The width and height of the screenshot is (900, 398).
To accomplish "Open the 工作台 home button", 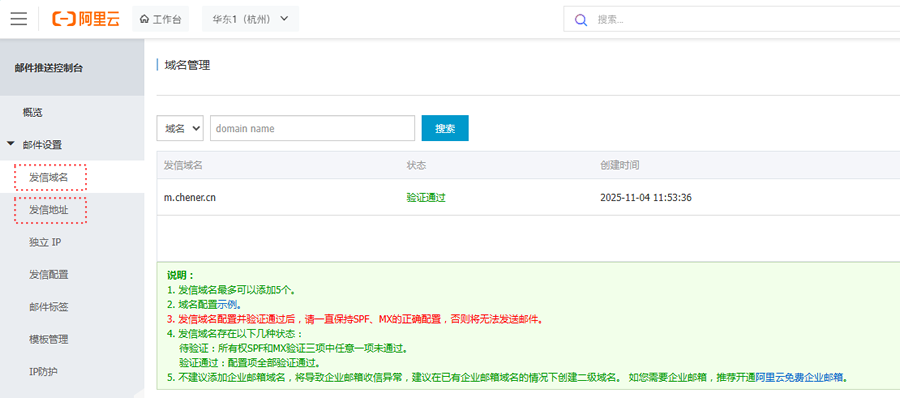I will click(x=160, y=19).
